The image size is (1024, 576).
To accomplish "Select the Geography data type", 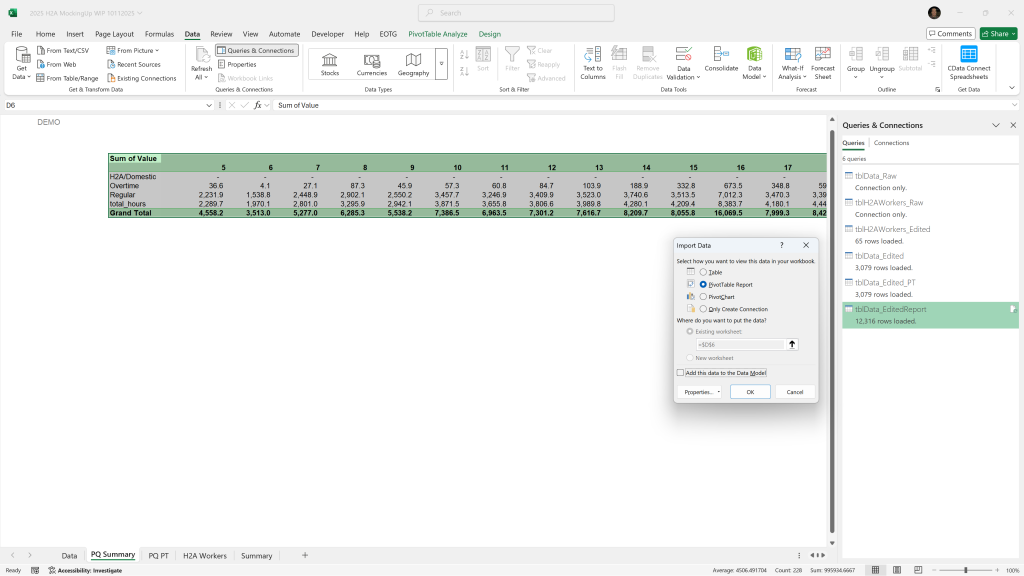I will coord(413,64).
